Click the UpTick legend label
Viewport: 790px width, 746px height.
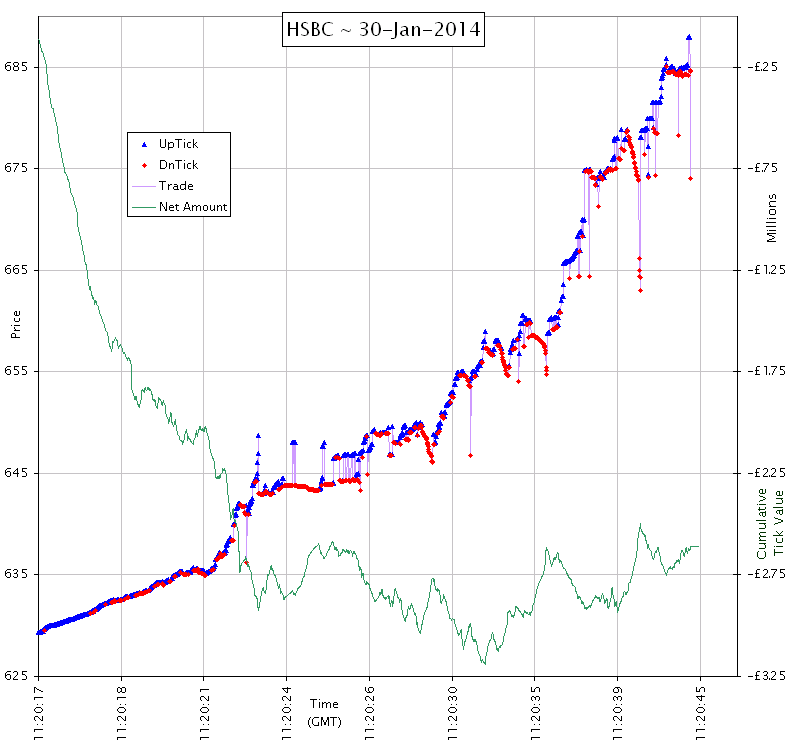pos(178,144)
